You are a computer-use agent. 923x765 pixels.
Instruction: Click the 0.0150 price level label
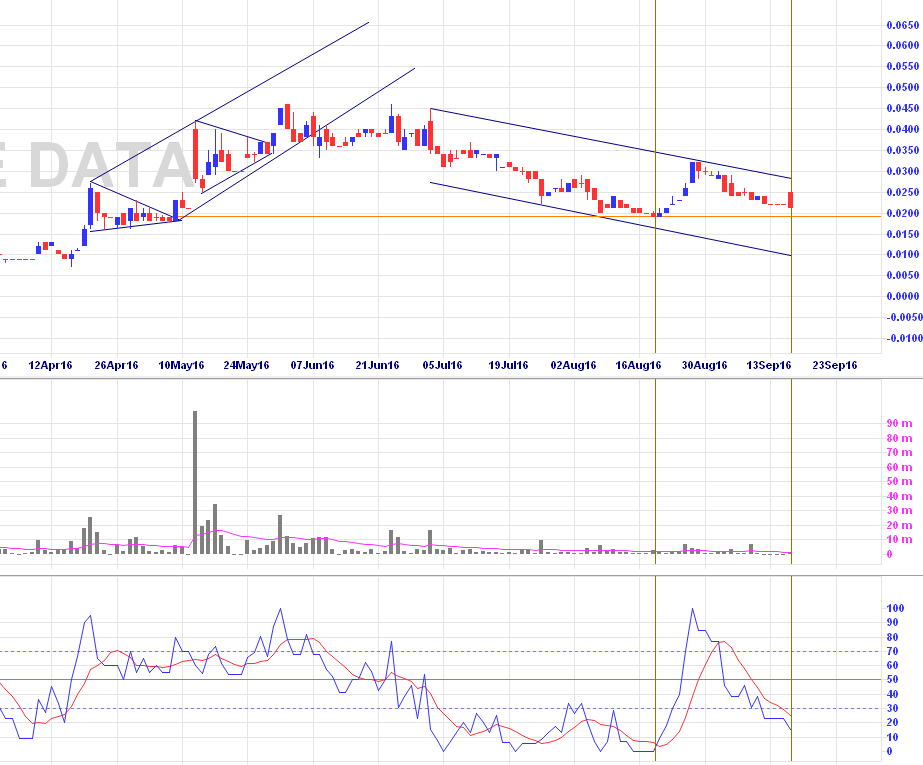902,234
